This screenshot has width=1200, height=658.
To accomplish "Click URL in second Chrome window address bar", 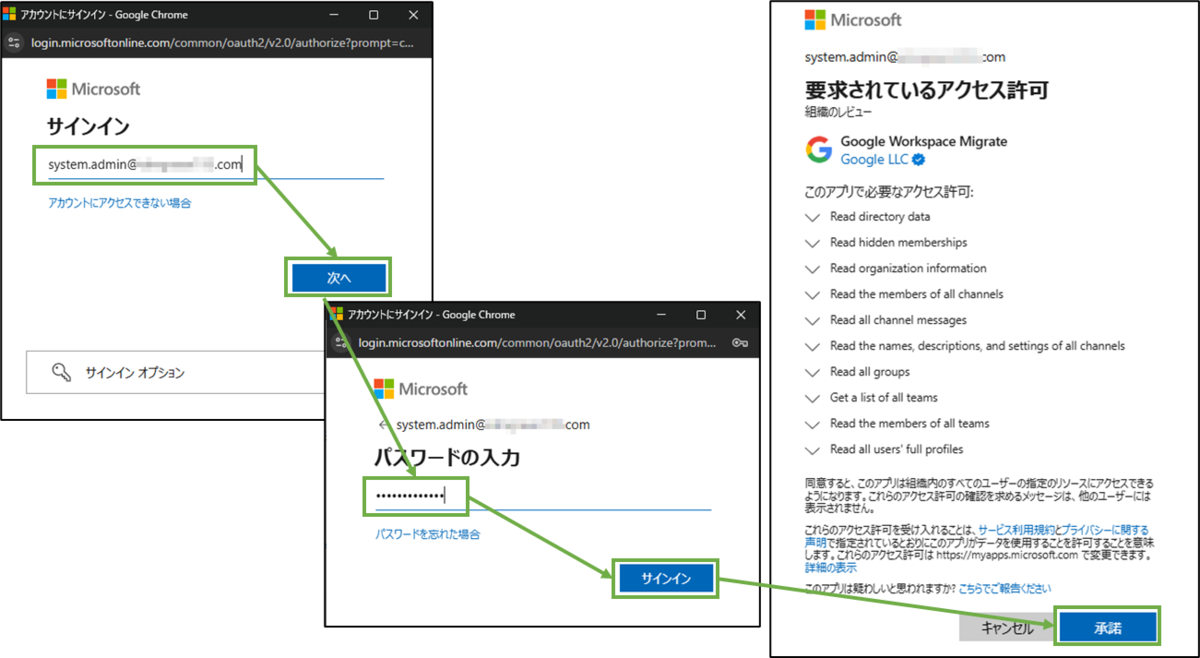I will pyautogui.click(x=537, y=342).
